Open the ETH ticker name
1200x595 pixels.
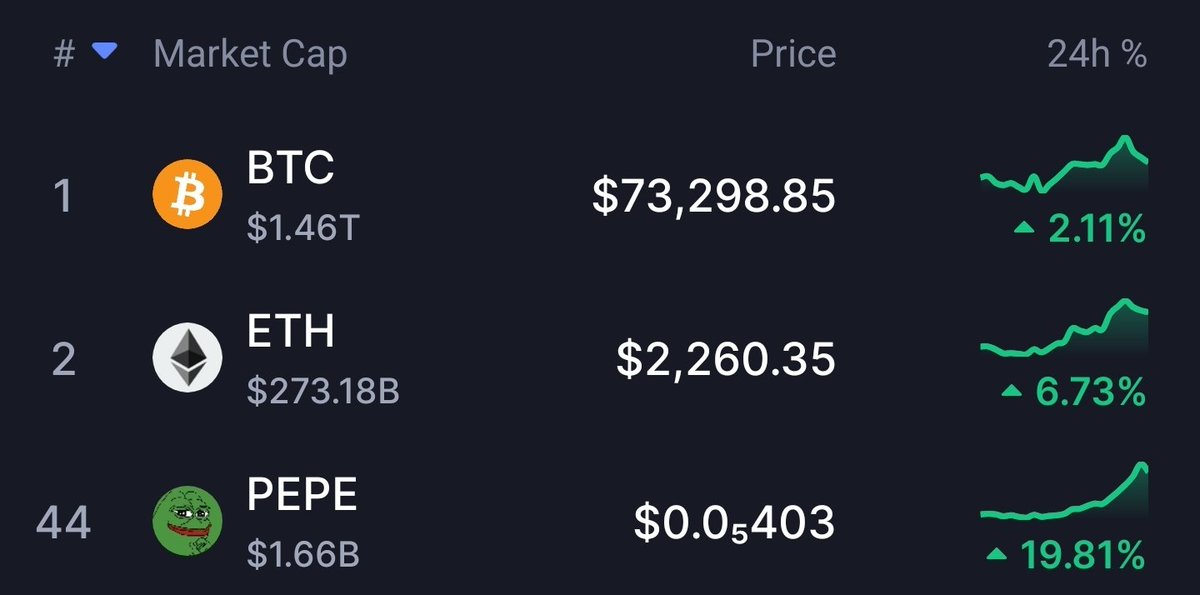[290, 332]
